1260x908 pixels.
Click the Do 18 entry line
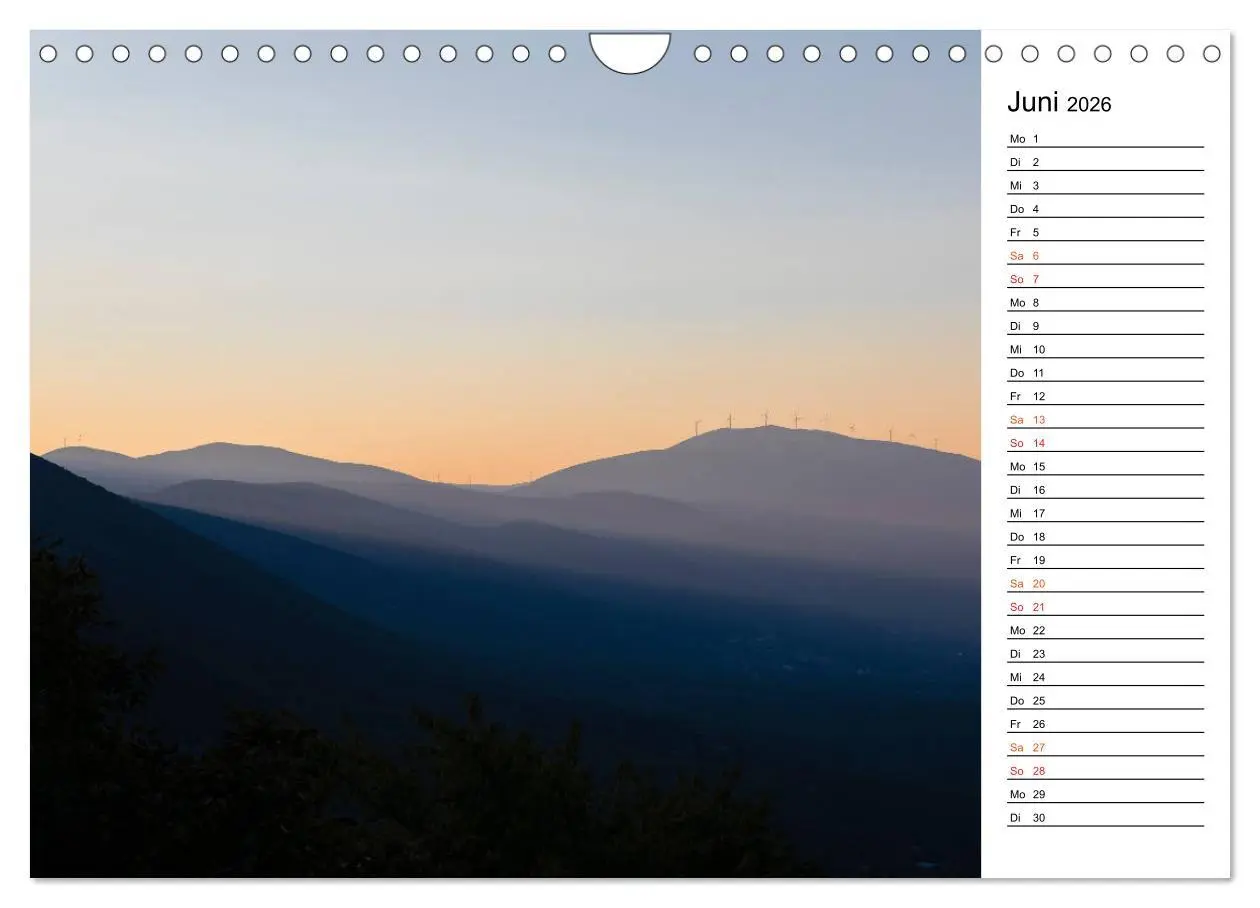click(1105, 537)
